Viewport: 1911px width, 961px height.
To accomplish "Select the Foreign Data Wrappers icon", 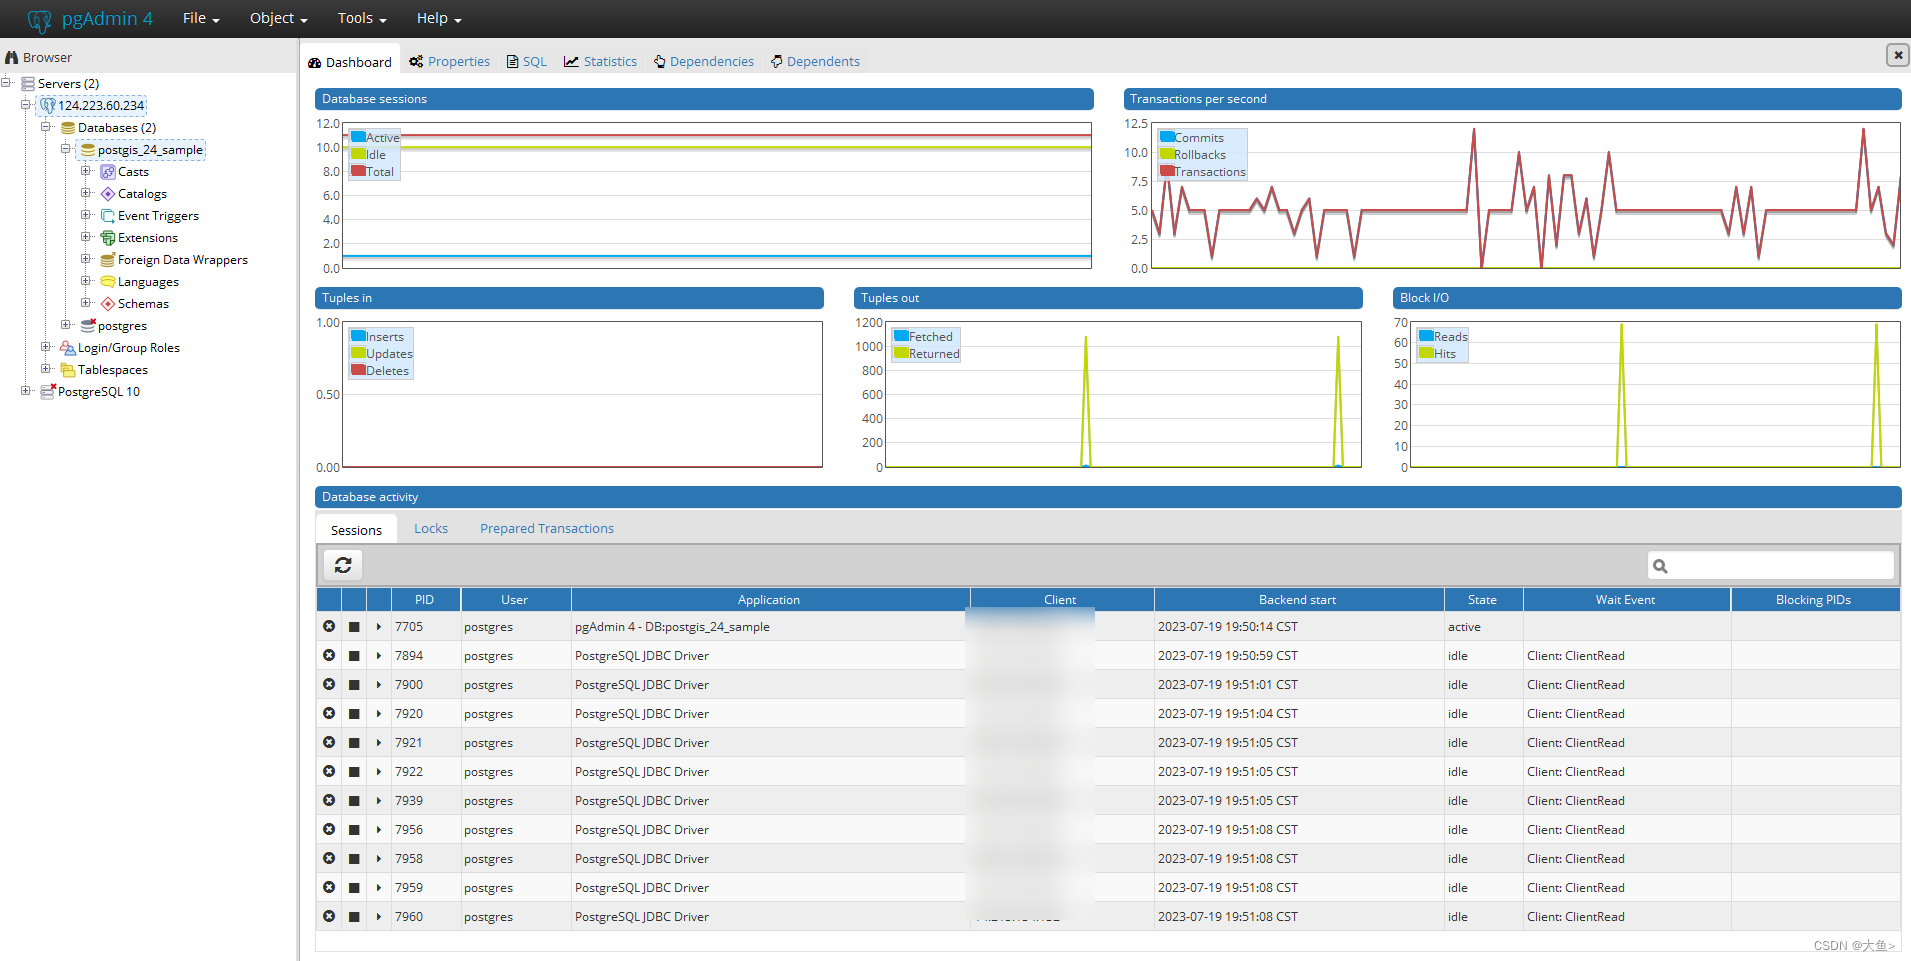I will tap(108, 260).
